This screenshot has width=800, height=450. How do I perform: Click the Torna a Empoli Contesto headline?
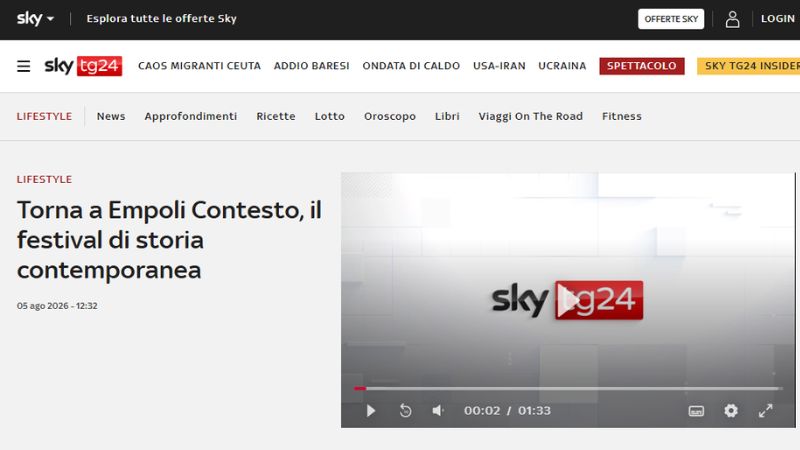(x=169, y=240)
